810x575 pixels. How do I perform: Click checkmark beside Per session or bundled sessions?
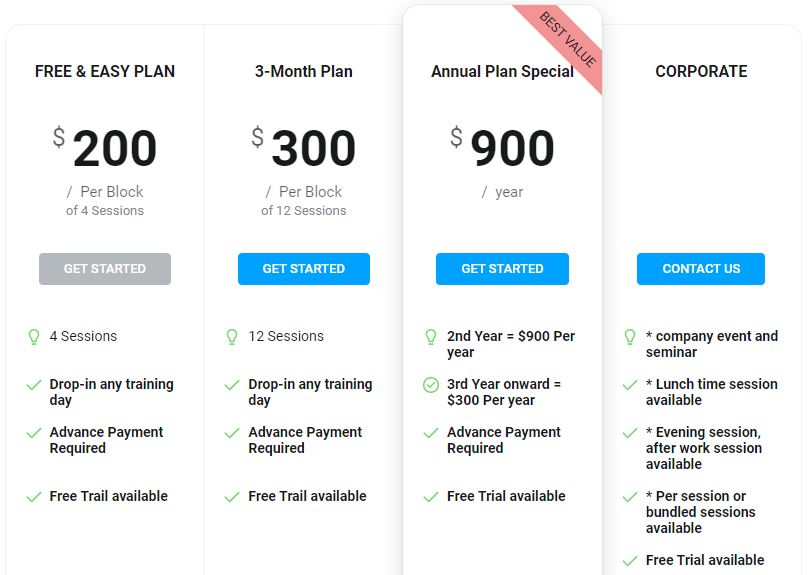pos(630,497)
